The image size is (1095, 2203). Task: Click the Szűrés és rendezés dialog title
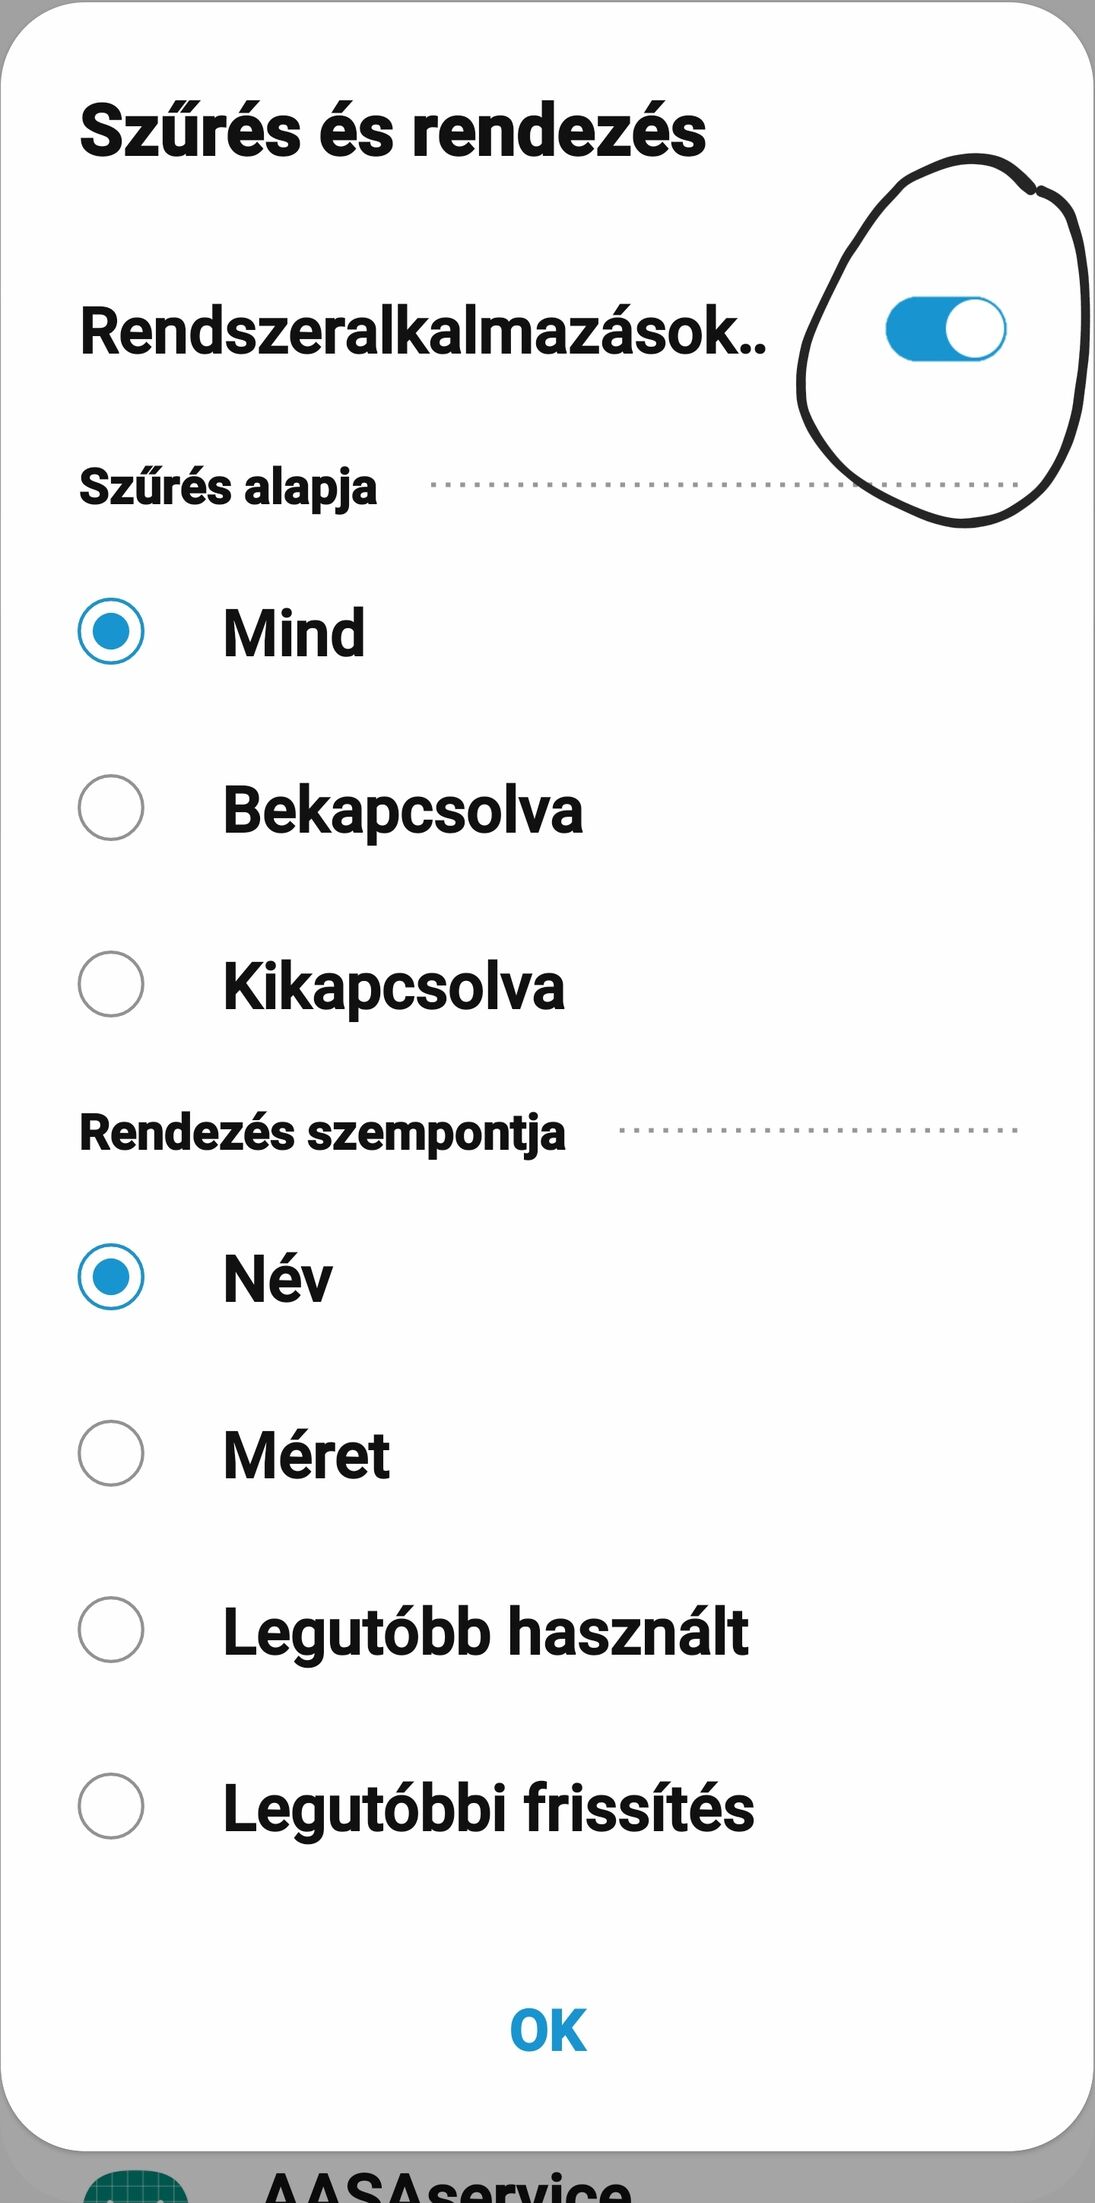click(393, 131)
